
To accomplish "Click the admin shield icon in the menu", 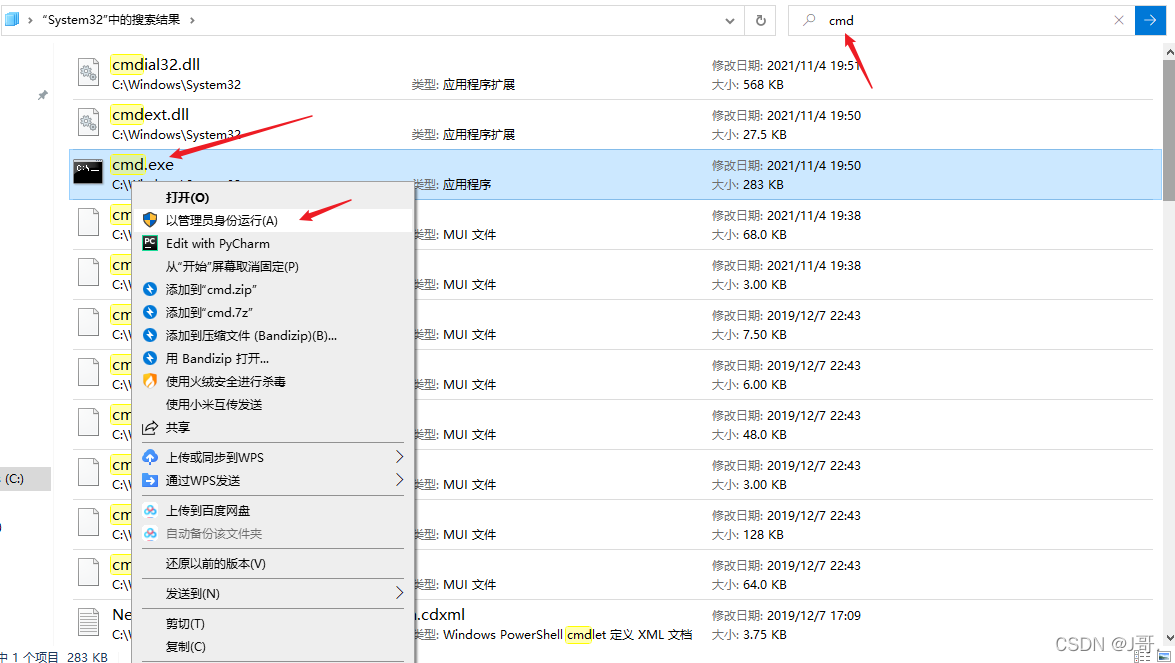I will [150, 220].
